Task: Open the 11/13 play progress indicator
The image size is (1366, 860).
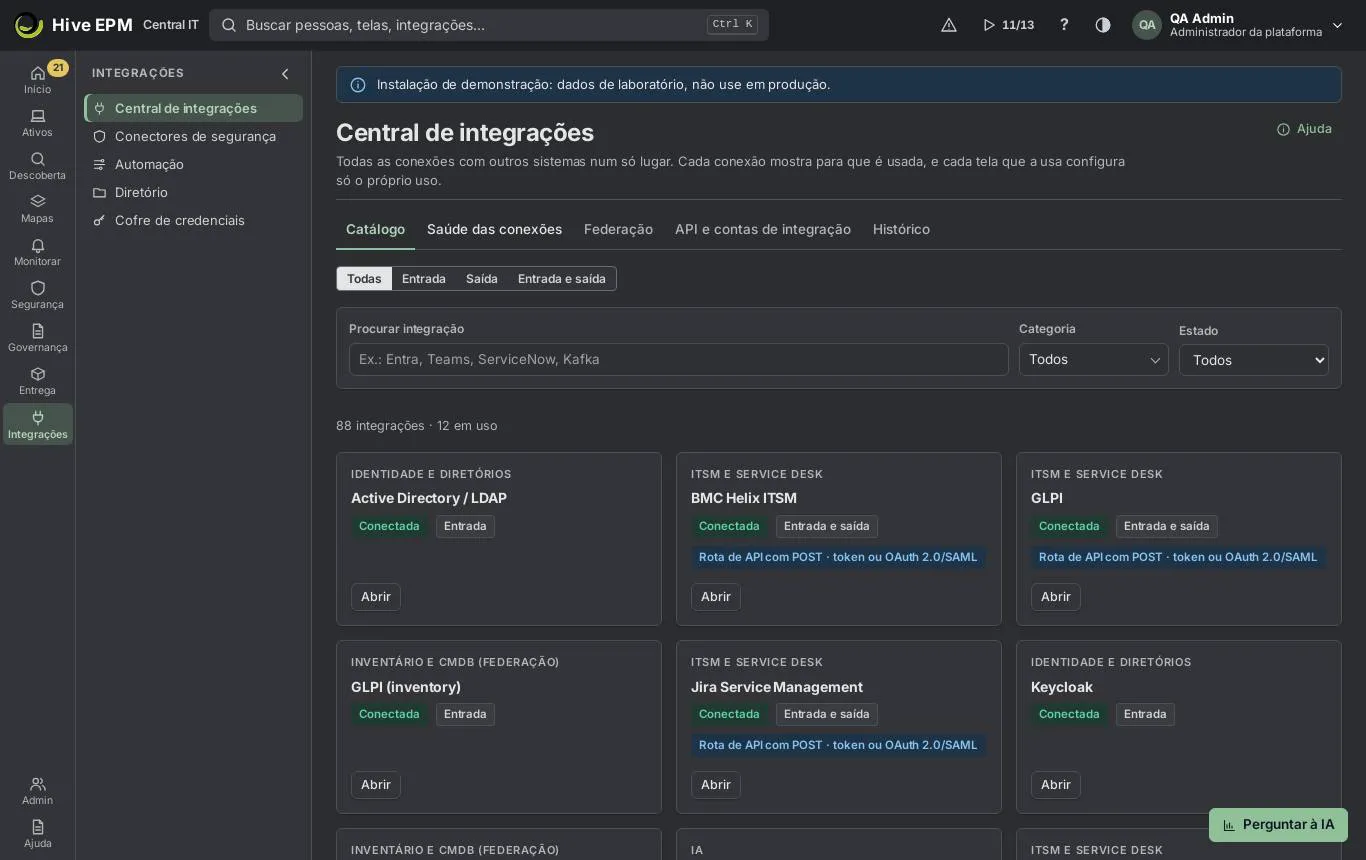Action: (1008, 25)
